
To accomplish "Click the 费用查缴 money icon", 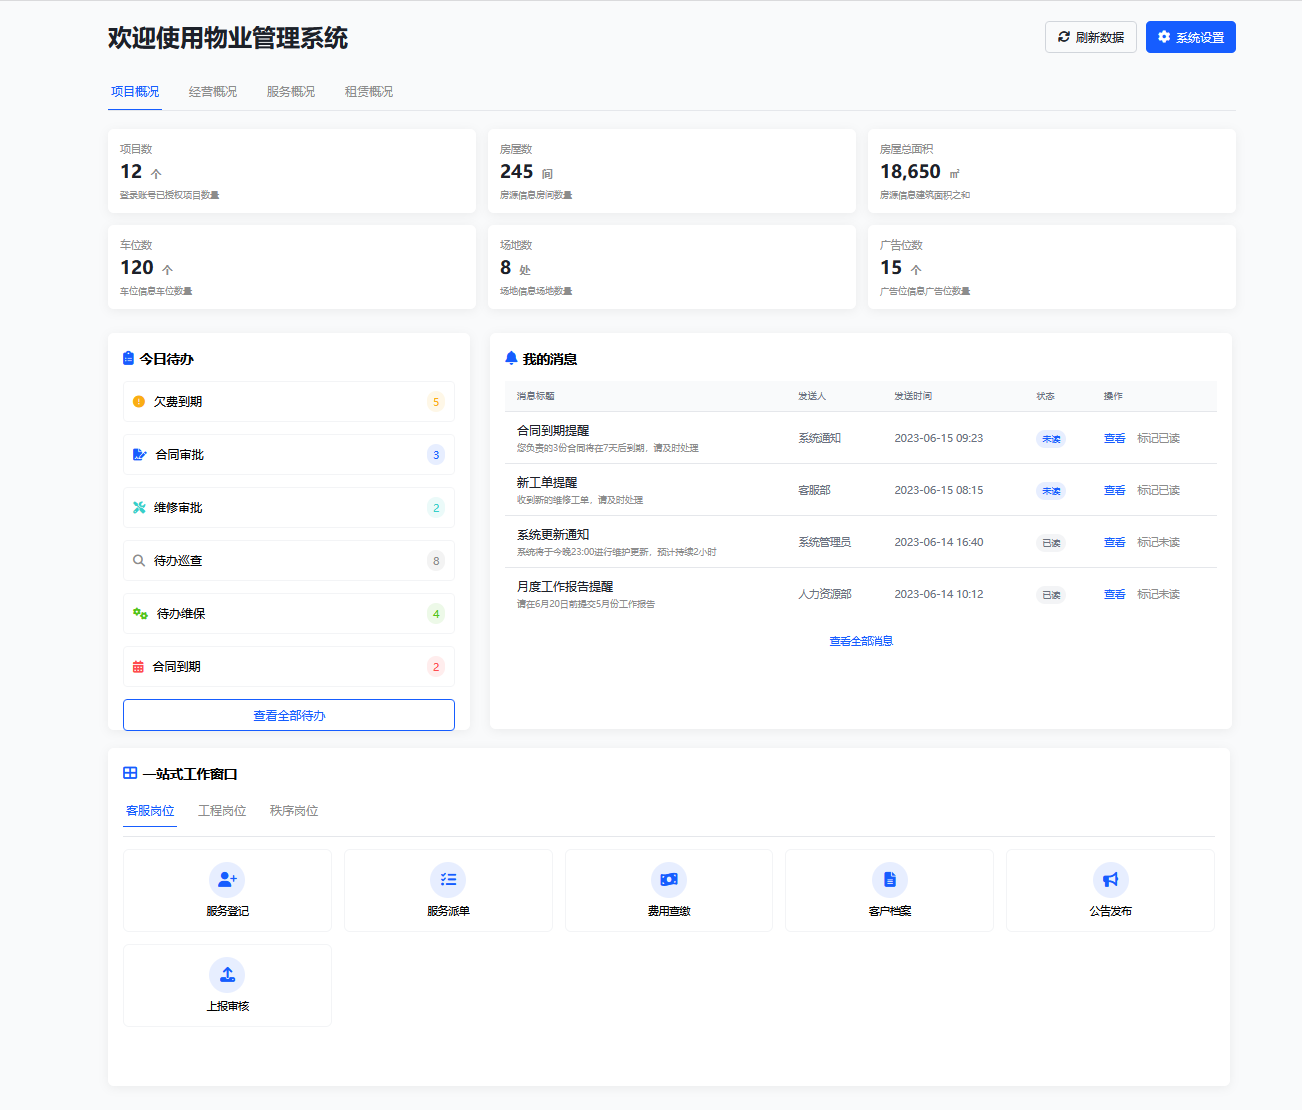I will (x=669, y=879).
